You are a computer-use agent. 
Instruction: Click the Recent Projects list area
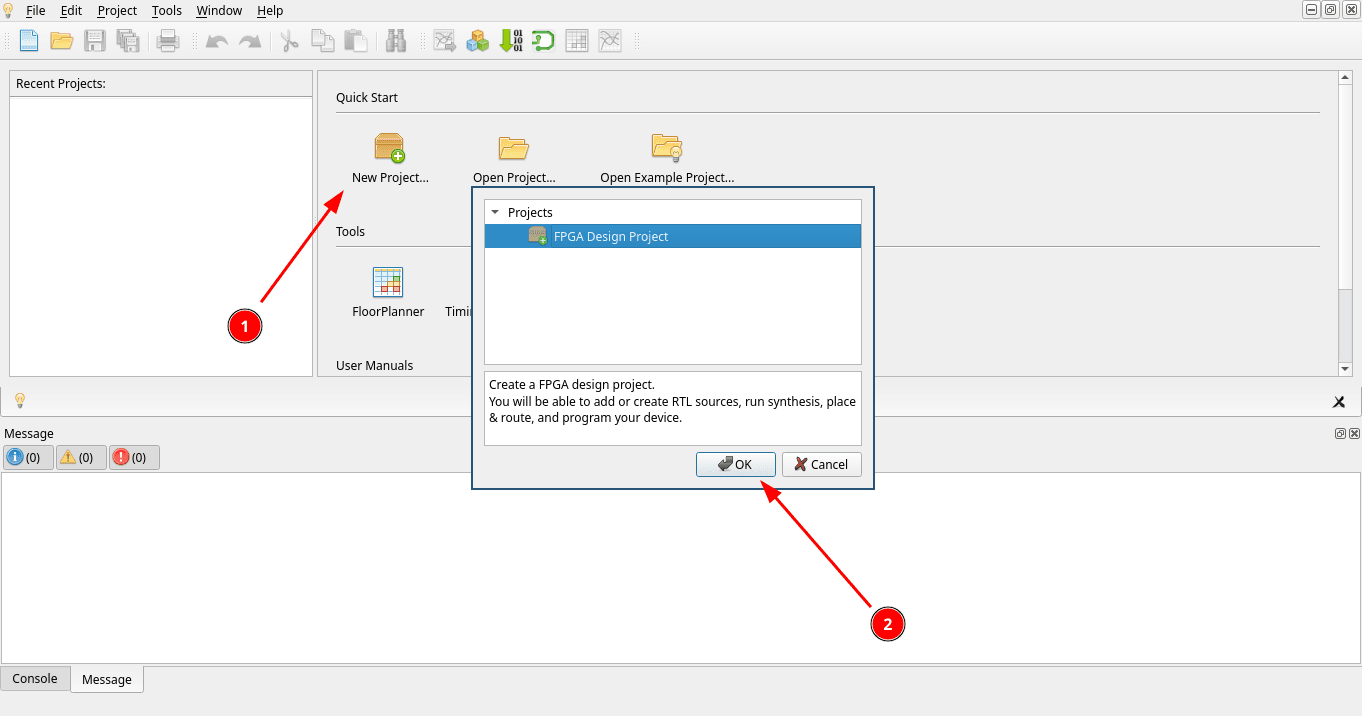(161, 236)
